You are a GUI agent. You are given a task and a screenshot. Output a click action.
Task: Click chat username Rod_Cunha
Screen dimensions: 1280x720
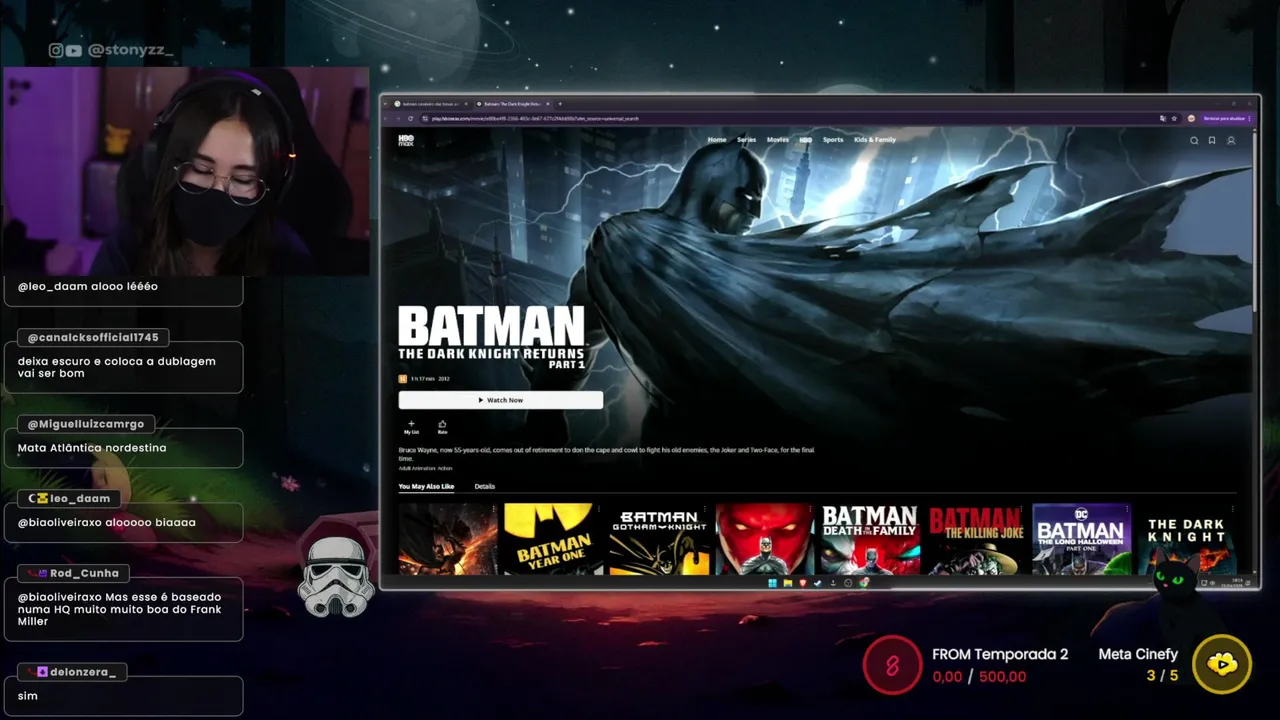click(x=84, y=573)
